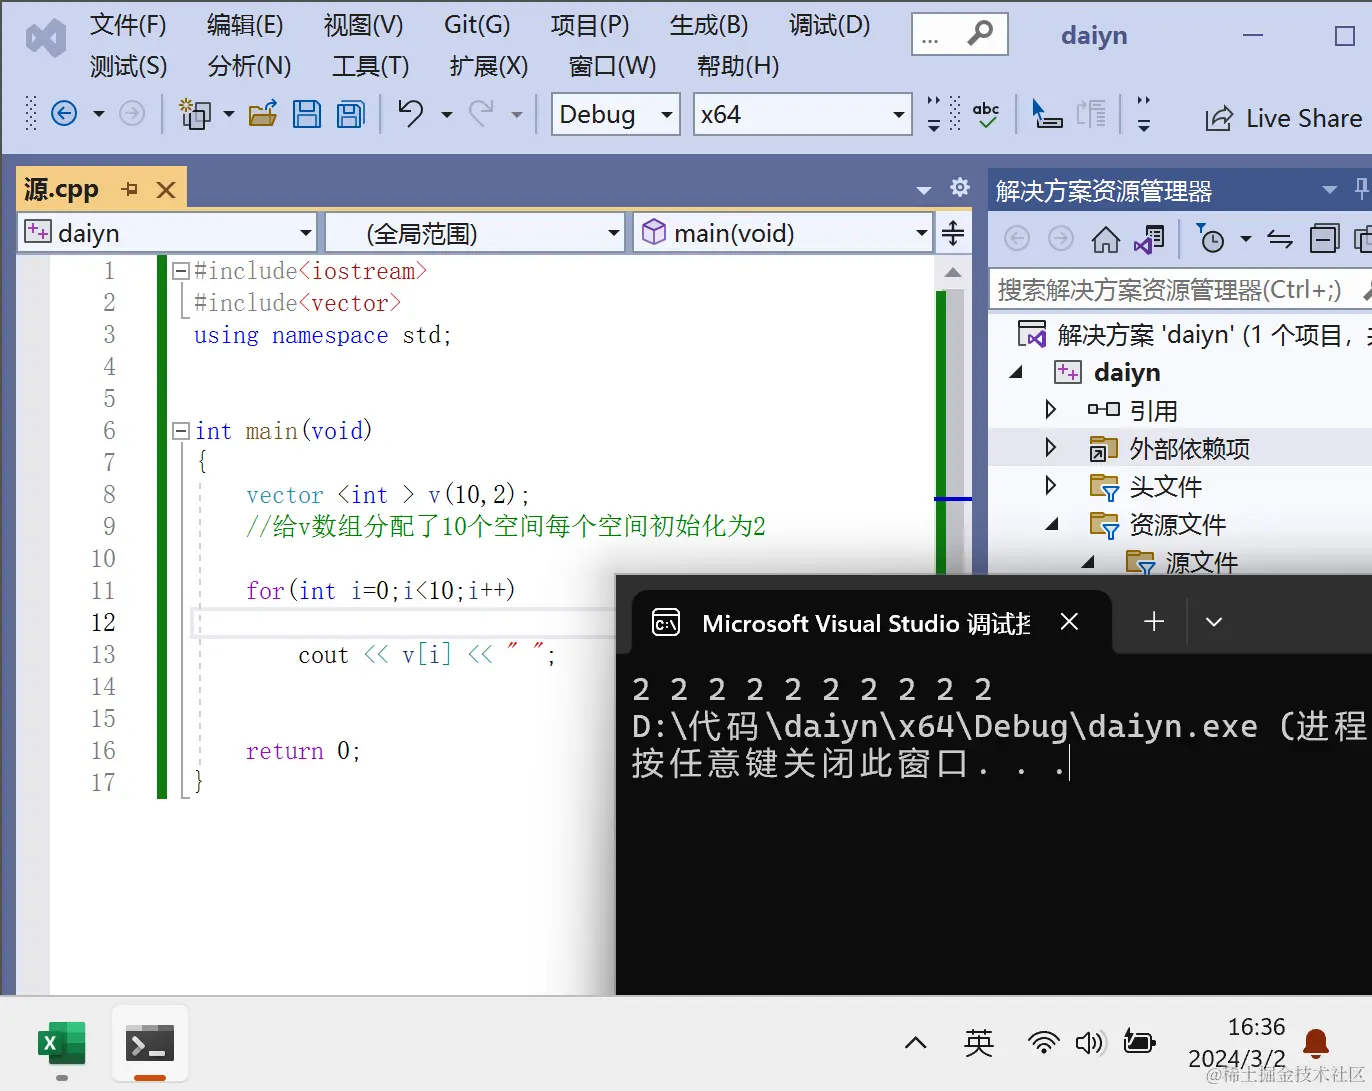The width and height of the screenshot is (1372, 1091).
Task: Open the notification bell
Action: click(1316, 1044)
